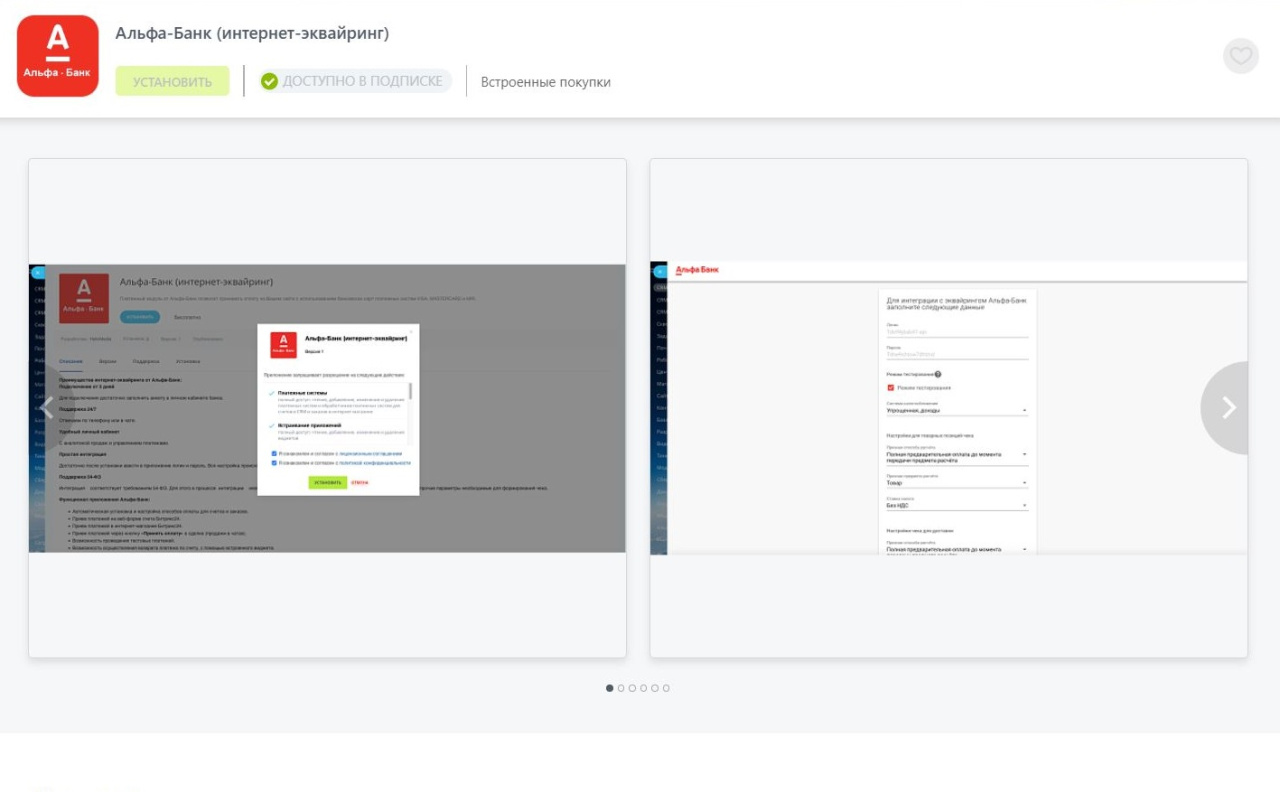Click the Встроенные покупки label
This screenshot has height=792, width=1280.
(546, 82)
